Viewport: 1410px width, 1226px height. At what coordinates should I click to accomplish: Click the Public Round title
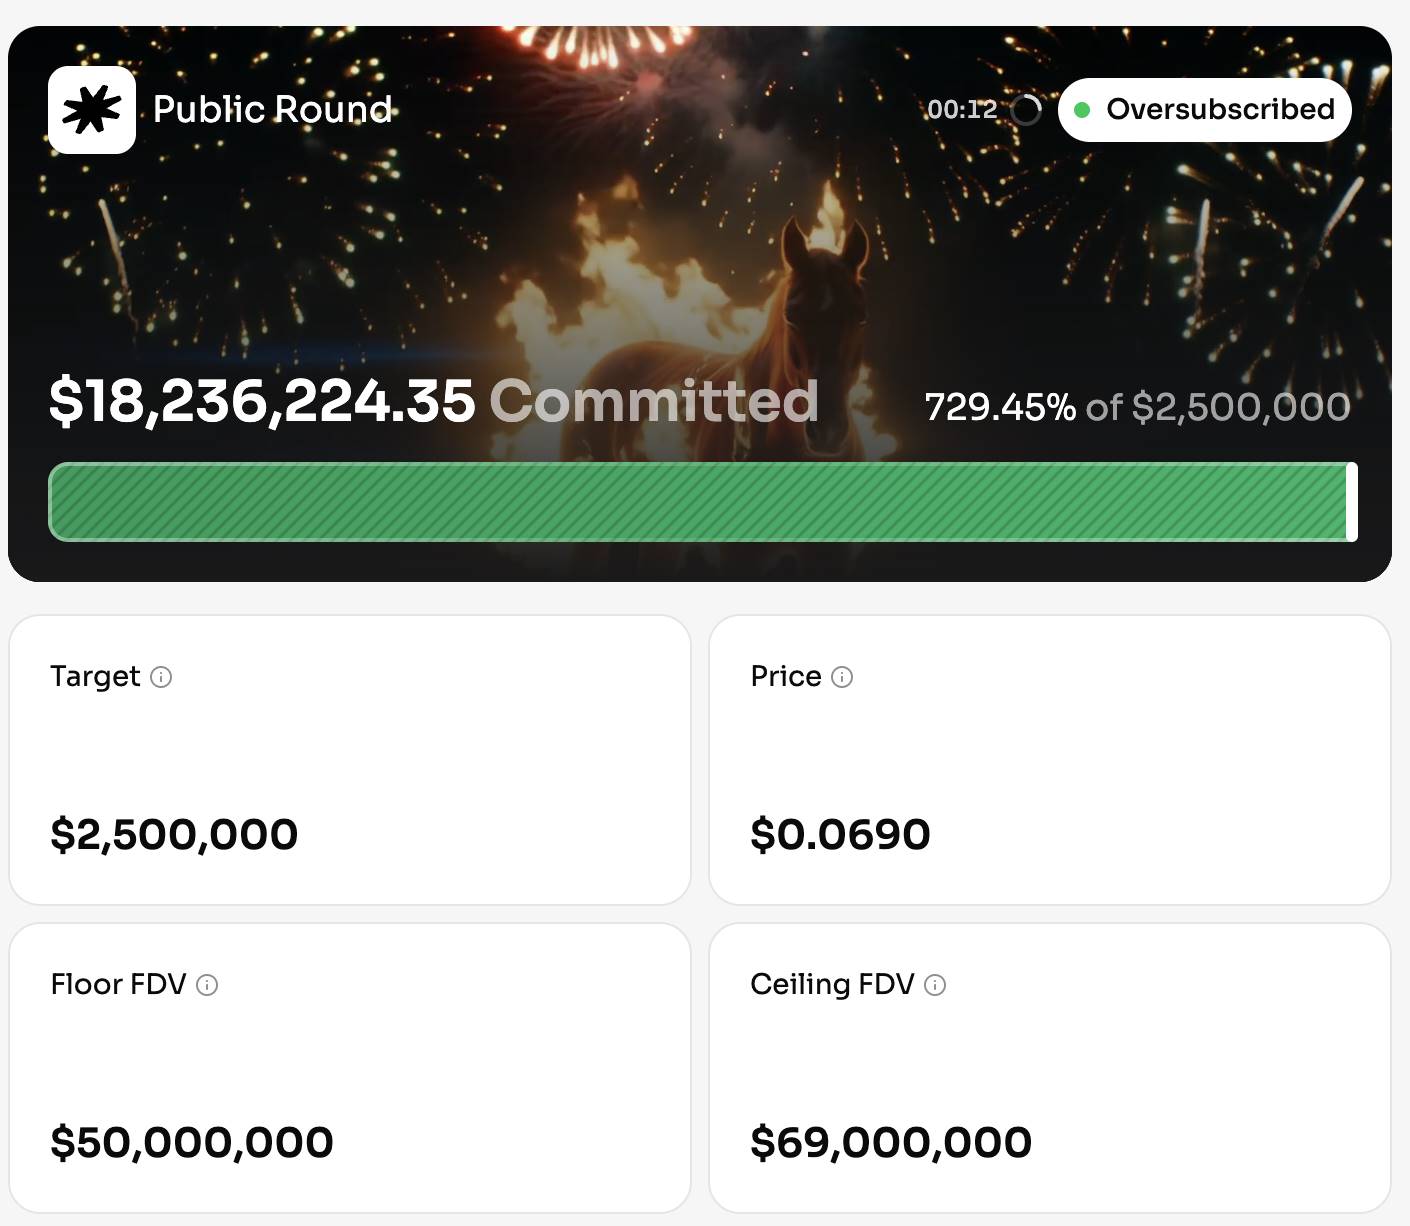pyautogui.click(x=272, y=109)
